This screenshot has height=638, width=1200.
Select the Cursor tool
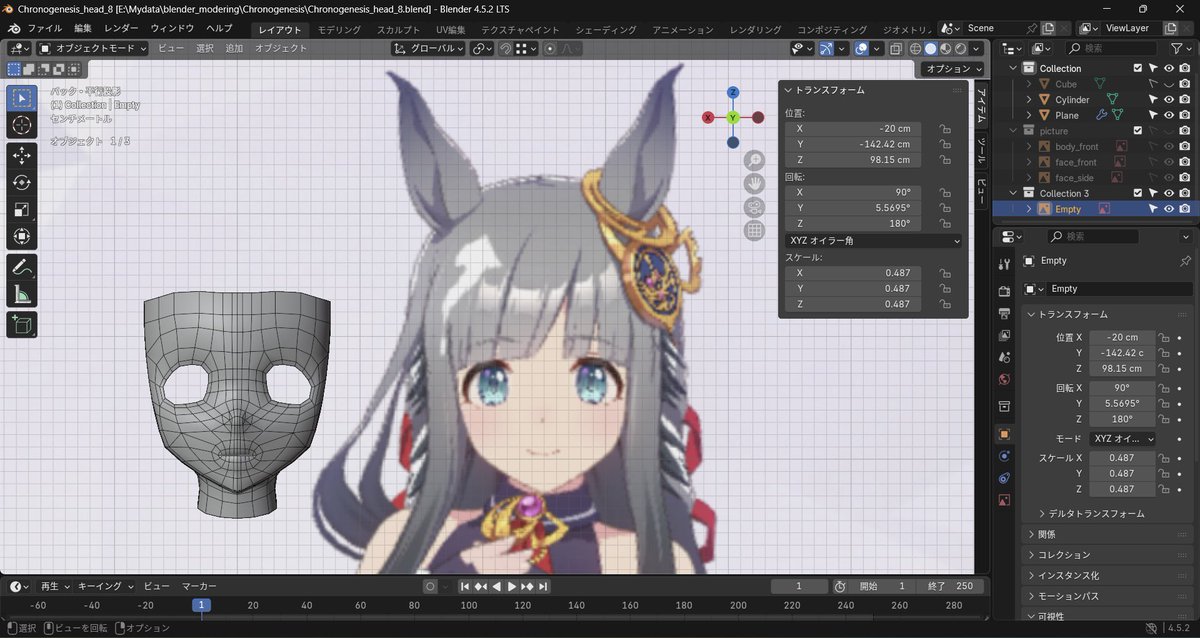pos(22,125)
